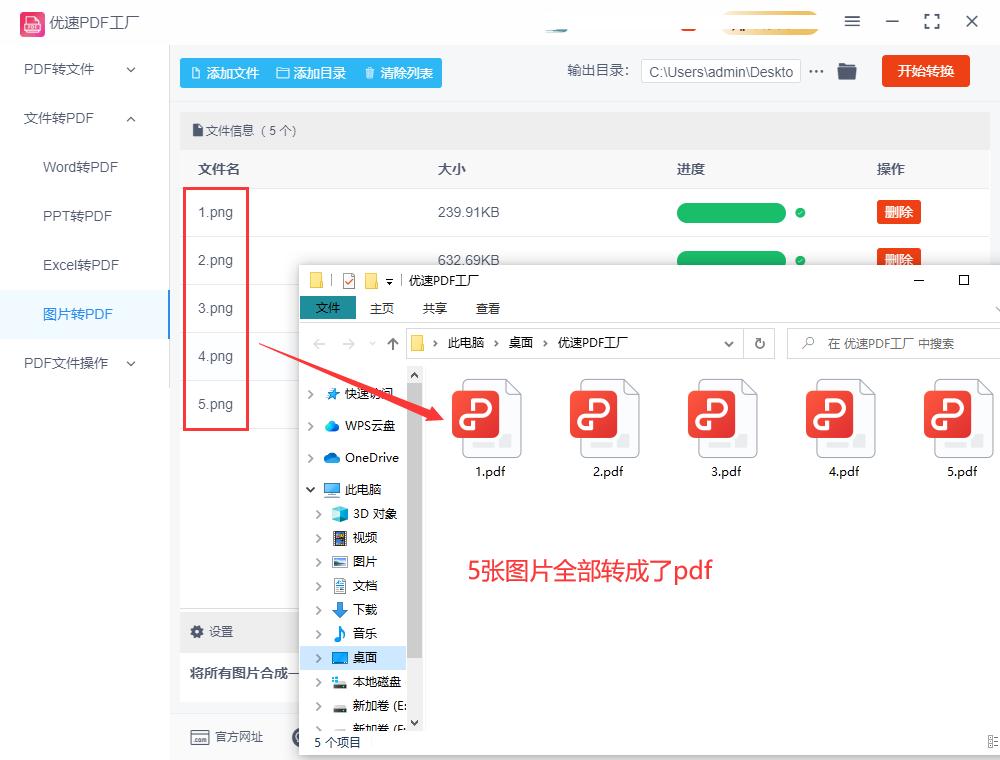Screen dimensions: 1000x760
Task: Delete 1.png using its 删除 button
Action: click(x=898, y=211)
